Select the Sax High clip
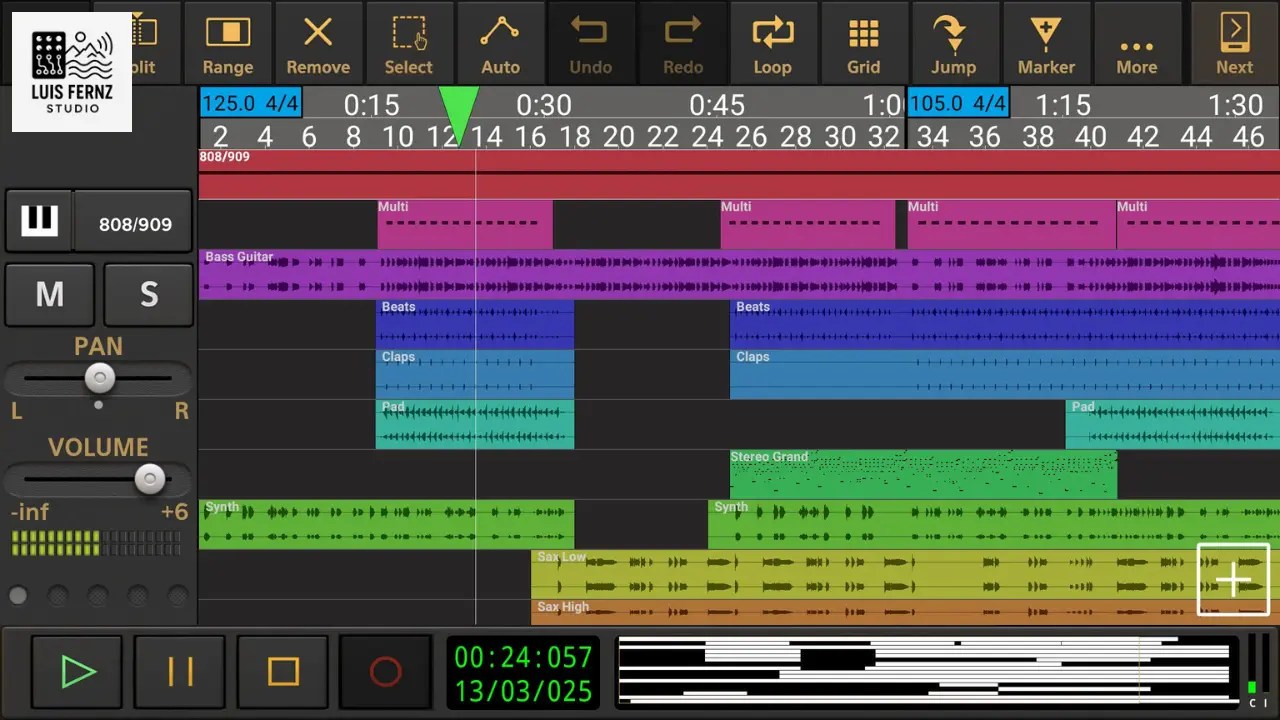 coord(905,612)
